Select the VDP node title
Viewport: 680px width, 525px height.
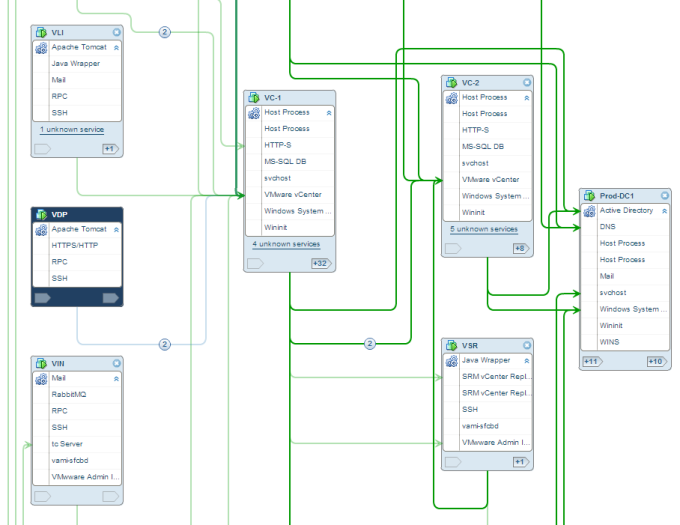coord(59,215)
